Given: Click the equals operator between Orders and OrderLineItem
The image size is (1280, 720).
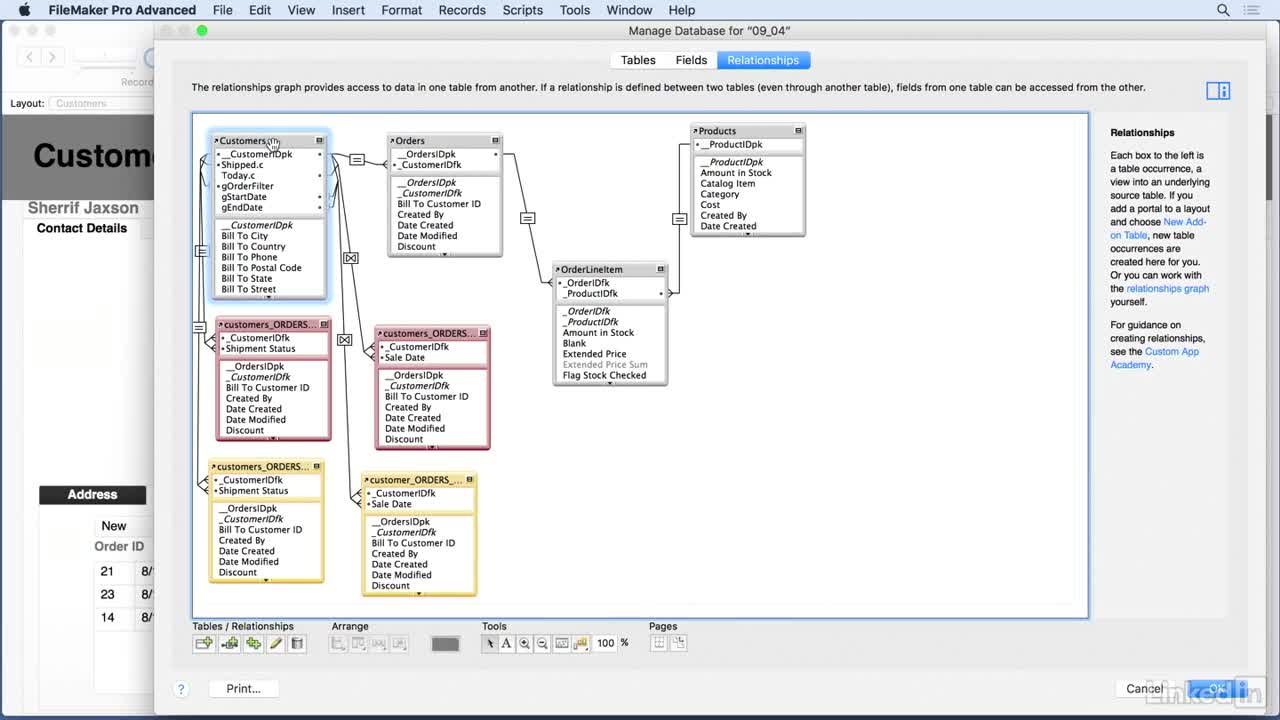Looking at the screenshot, I should coord(527,218).
